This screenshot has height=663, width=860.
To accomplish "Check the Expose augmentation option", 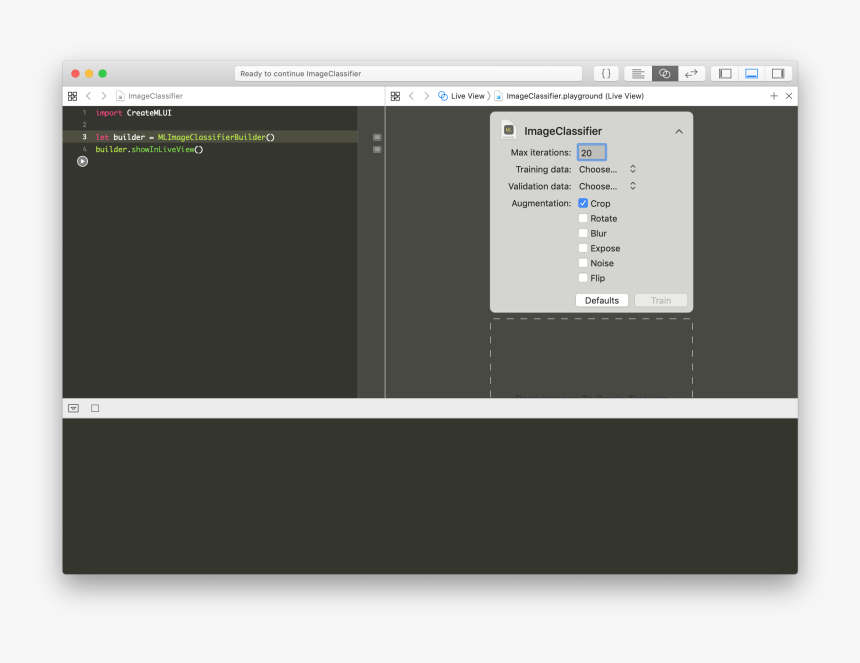I will click(583, 248).
